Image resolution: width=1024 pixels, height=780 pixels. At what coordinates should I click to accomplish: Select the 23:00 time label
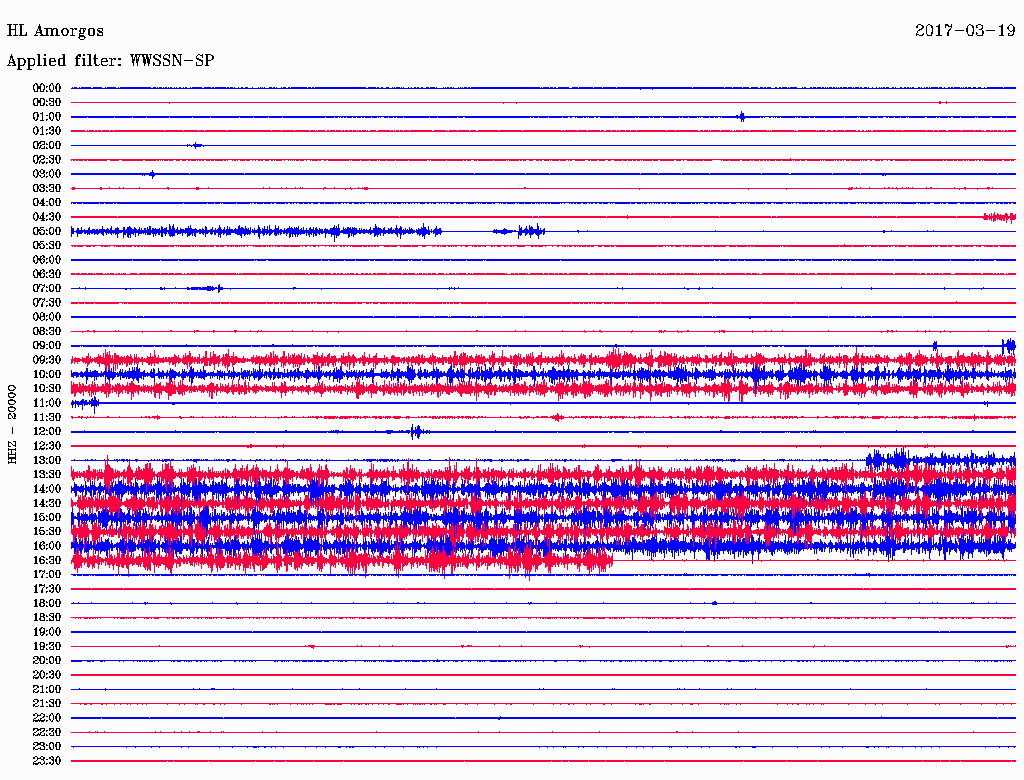pyautogui.click(x=47, y=746)
